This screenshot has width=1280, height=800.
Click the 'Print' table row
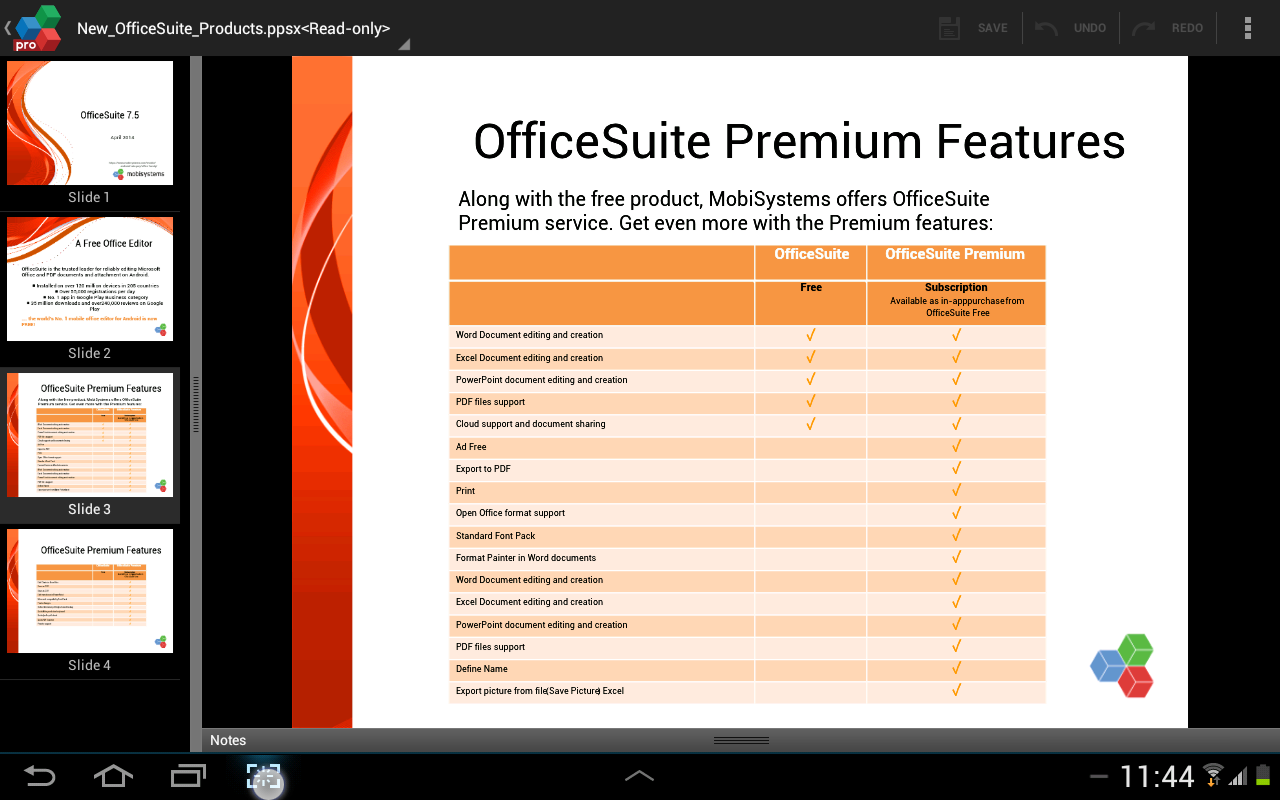[x=747, y=491]
